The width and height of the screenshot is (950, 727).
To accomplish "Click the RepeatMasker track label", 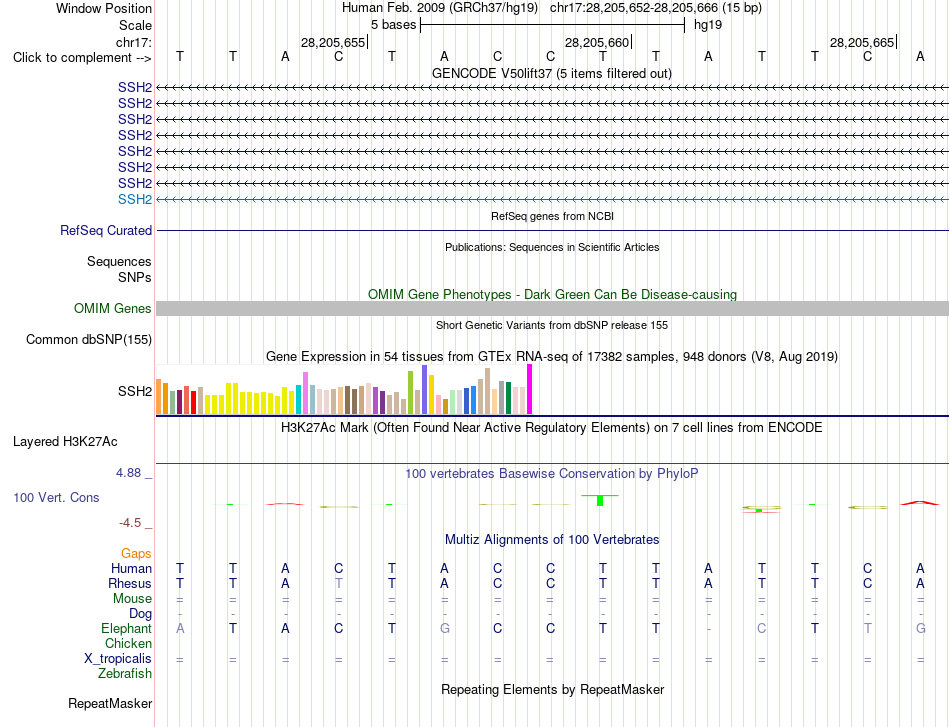I will [x=110, y=703].
